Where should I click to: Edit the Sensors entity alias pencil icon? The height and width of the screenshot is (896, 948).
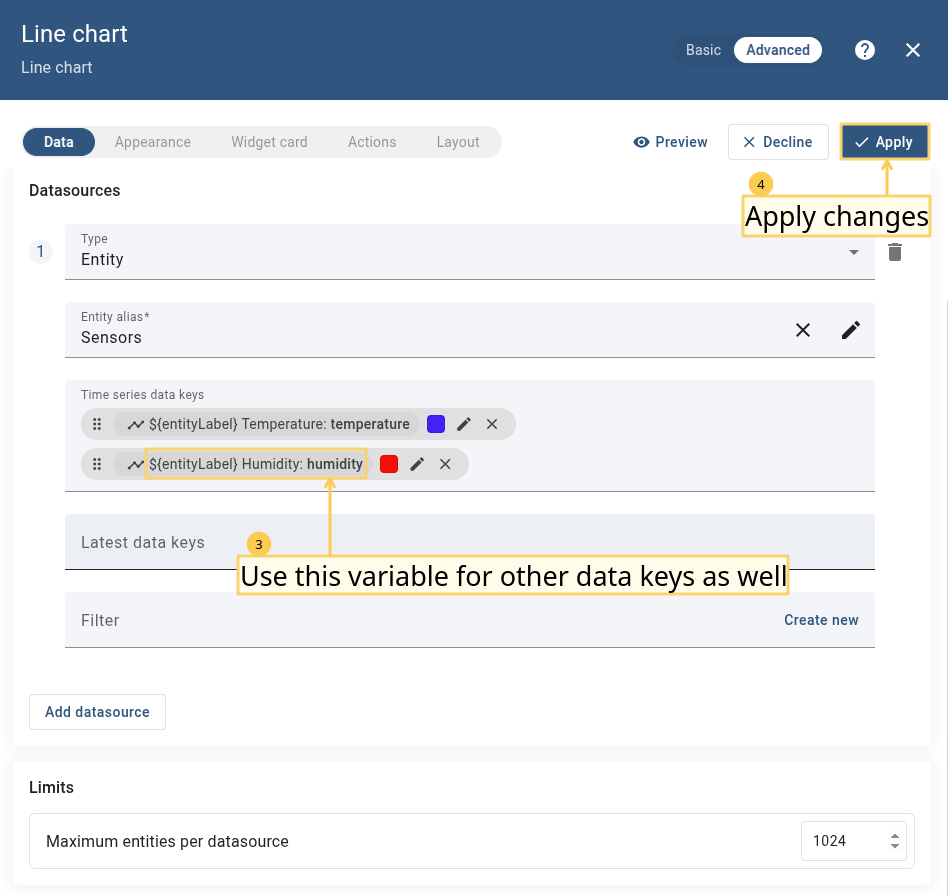[x=850, y=330]
